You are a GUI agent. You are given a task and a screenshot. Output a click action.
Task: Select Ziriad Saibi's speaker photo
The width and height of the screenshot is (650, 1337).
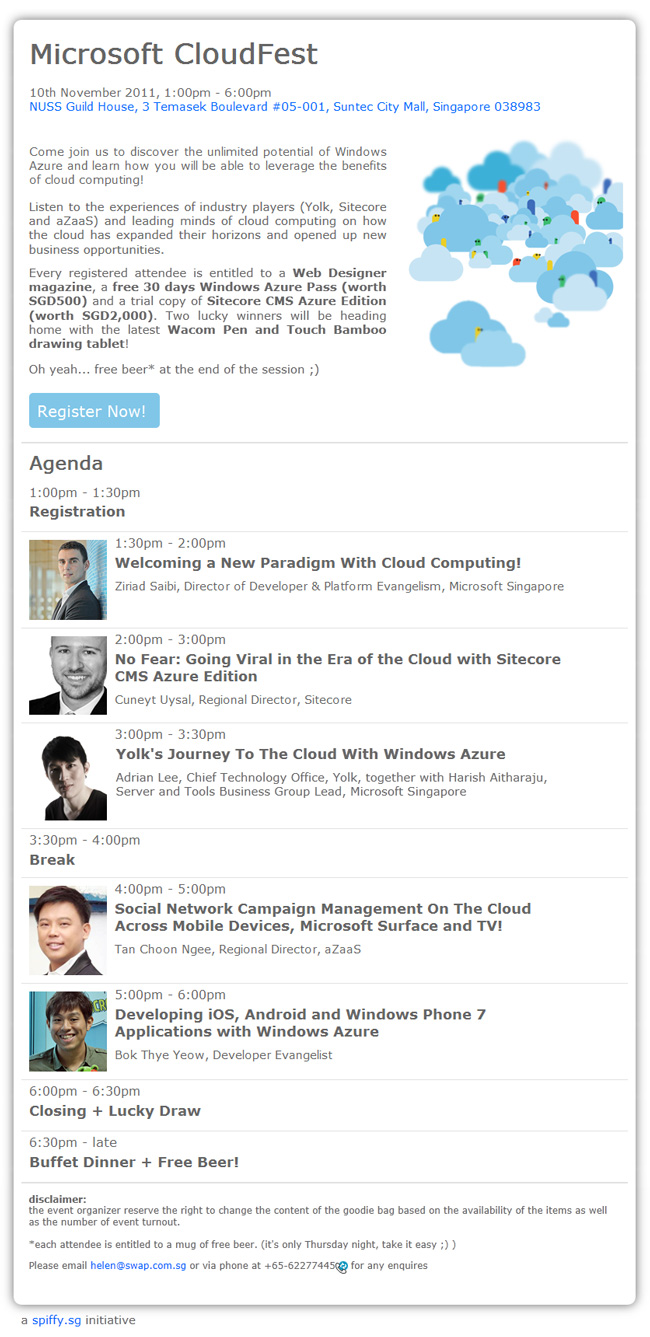pos(68,580)
